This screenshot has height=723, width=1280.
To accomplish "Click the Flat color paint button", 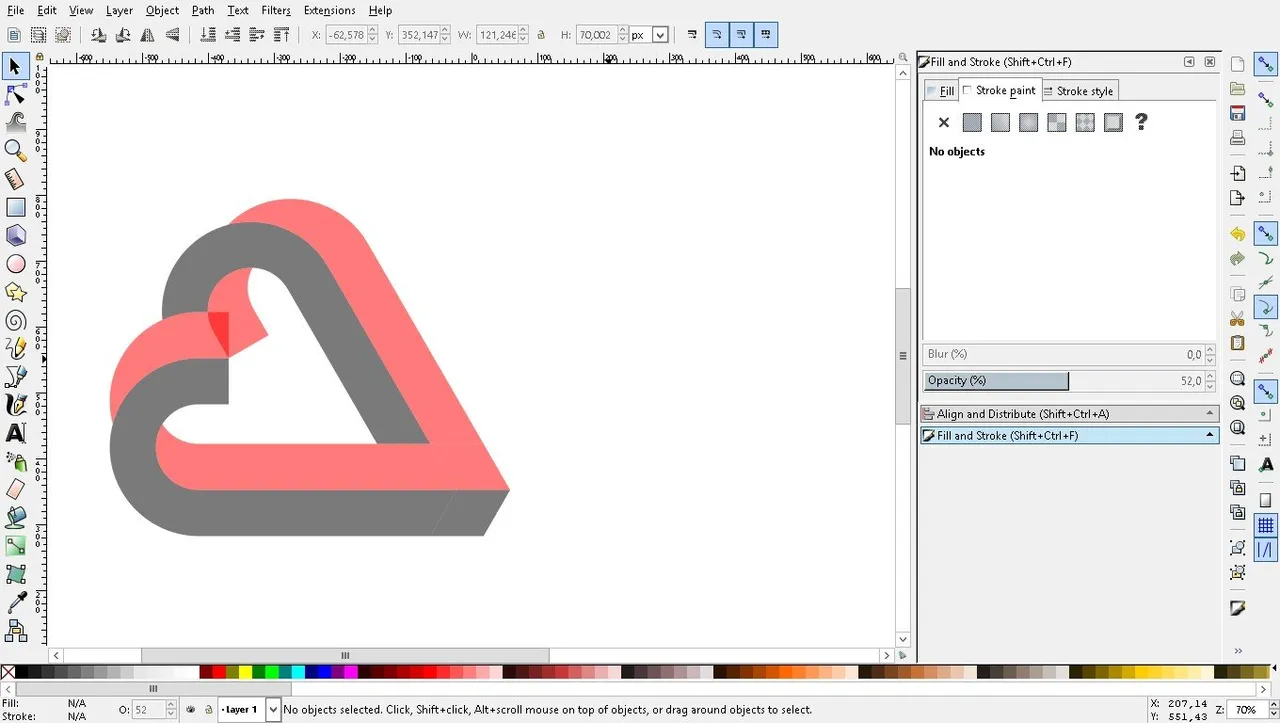I will [x=972, y=123].
